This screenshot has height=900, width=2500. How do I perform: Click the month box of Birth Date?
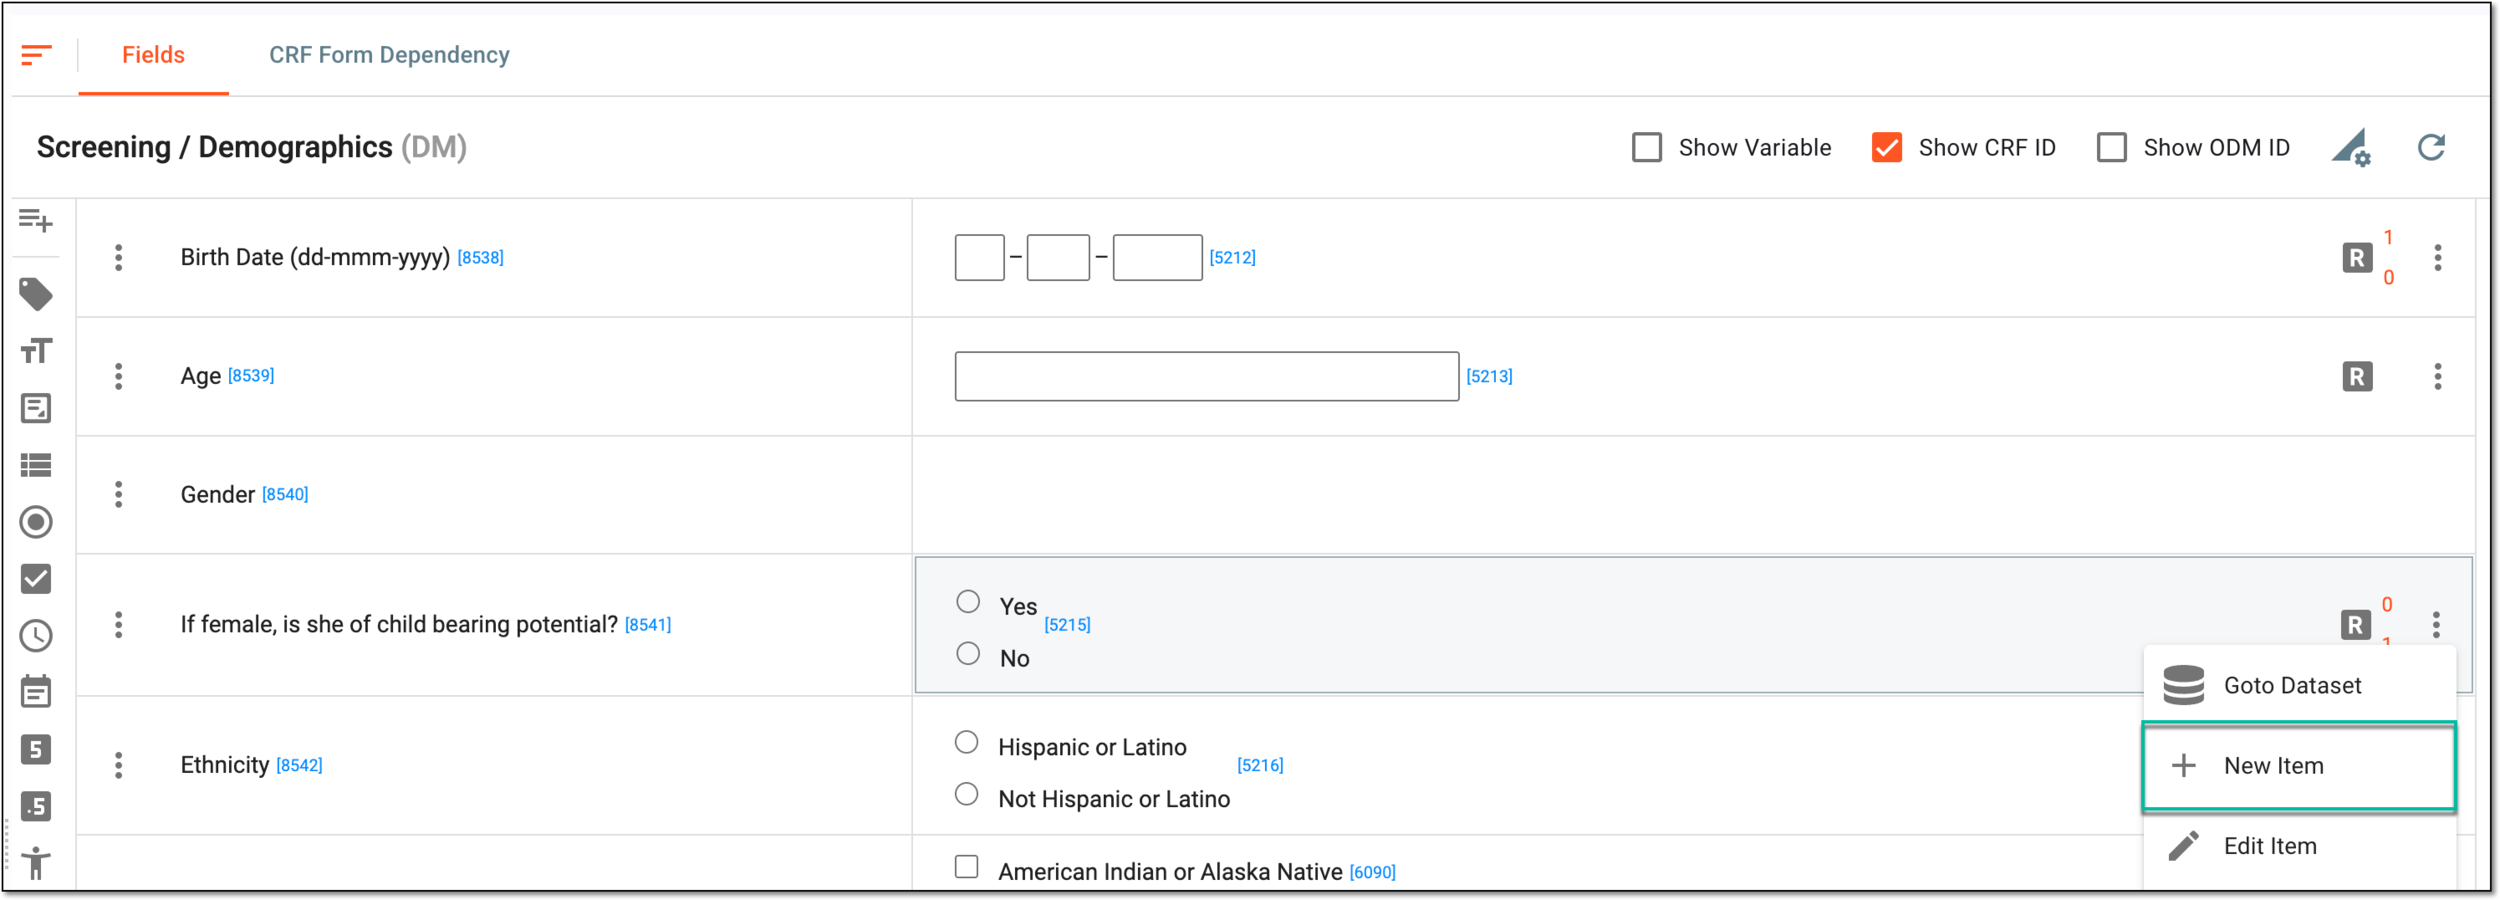pyautogui.click(x=1058, y=258)
